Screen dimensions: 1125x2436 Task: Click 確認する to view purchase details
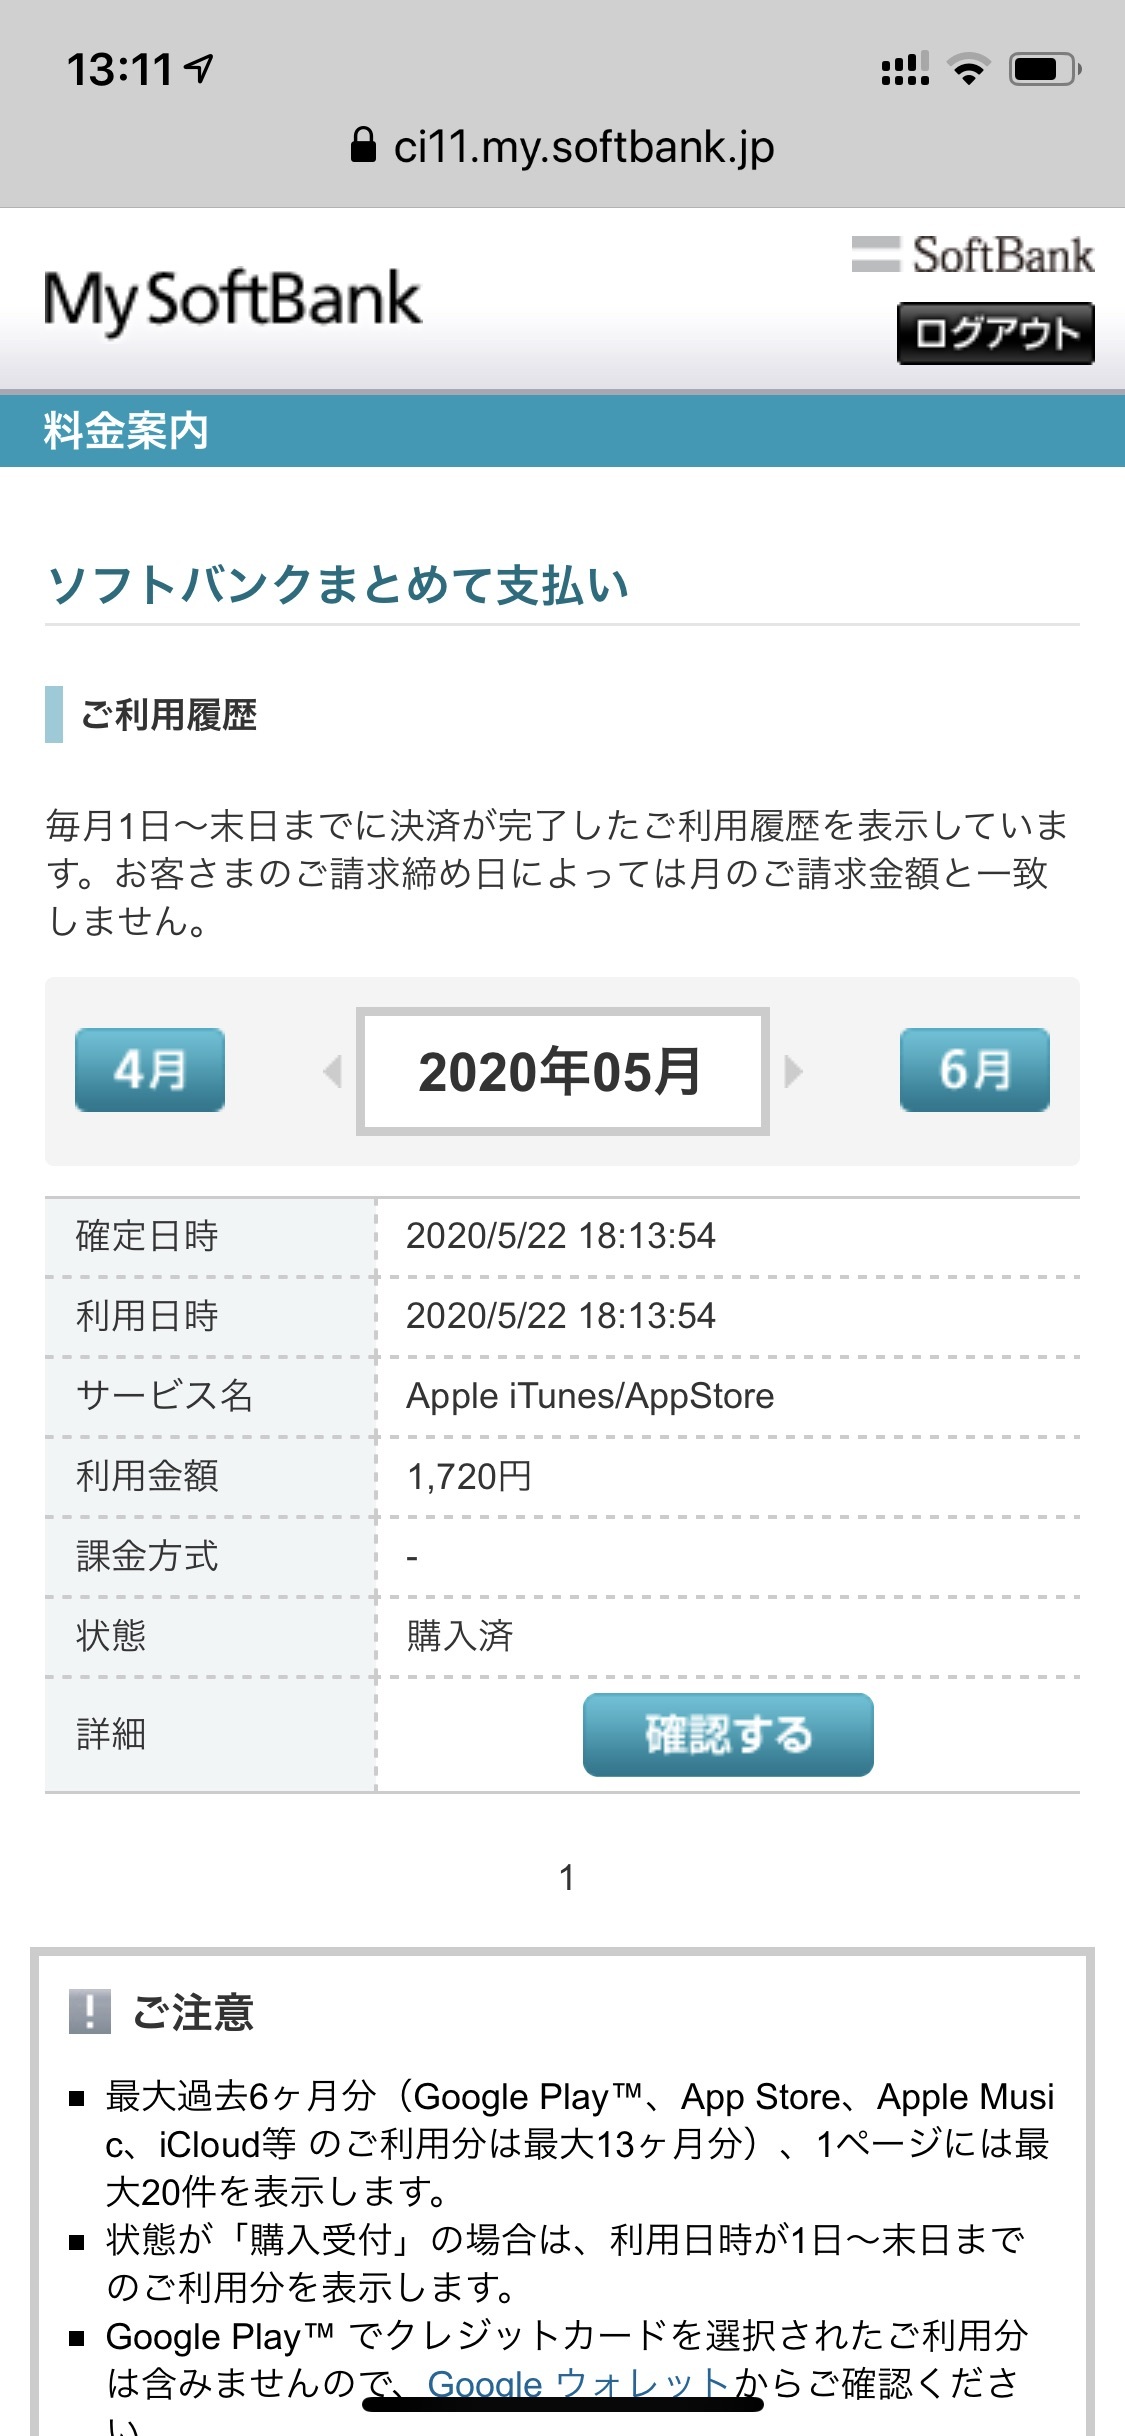click(x=728, y=1735)
